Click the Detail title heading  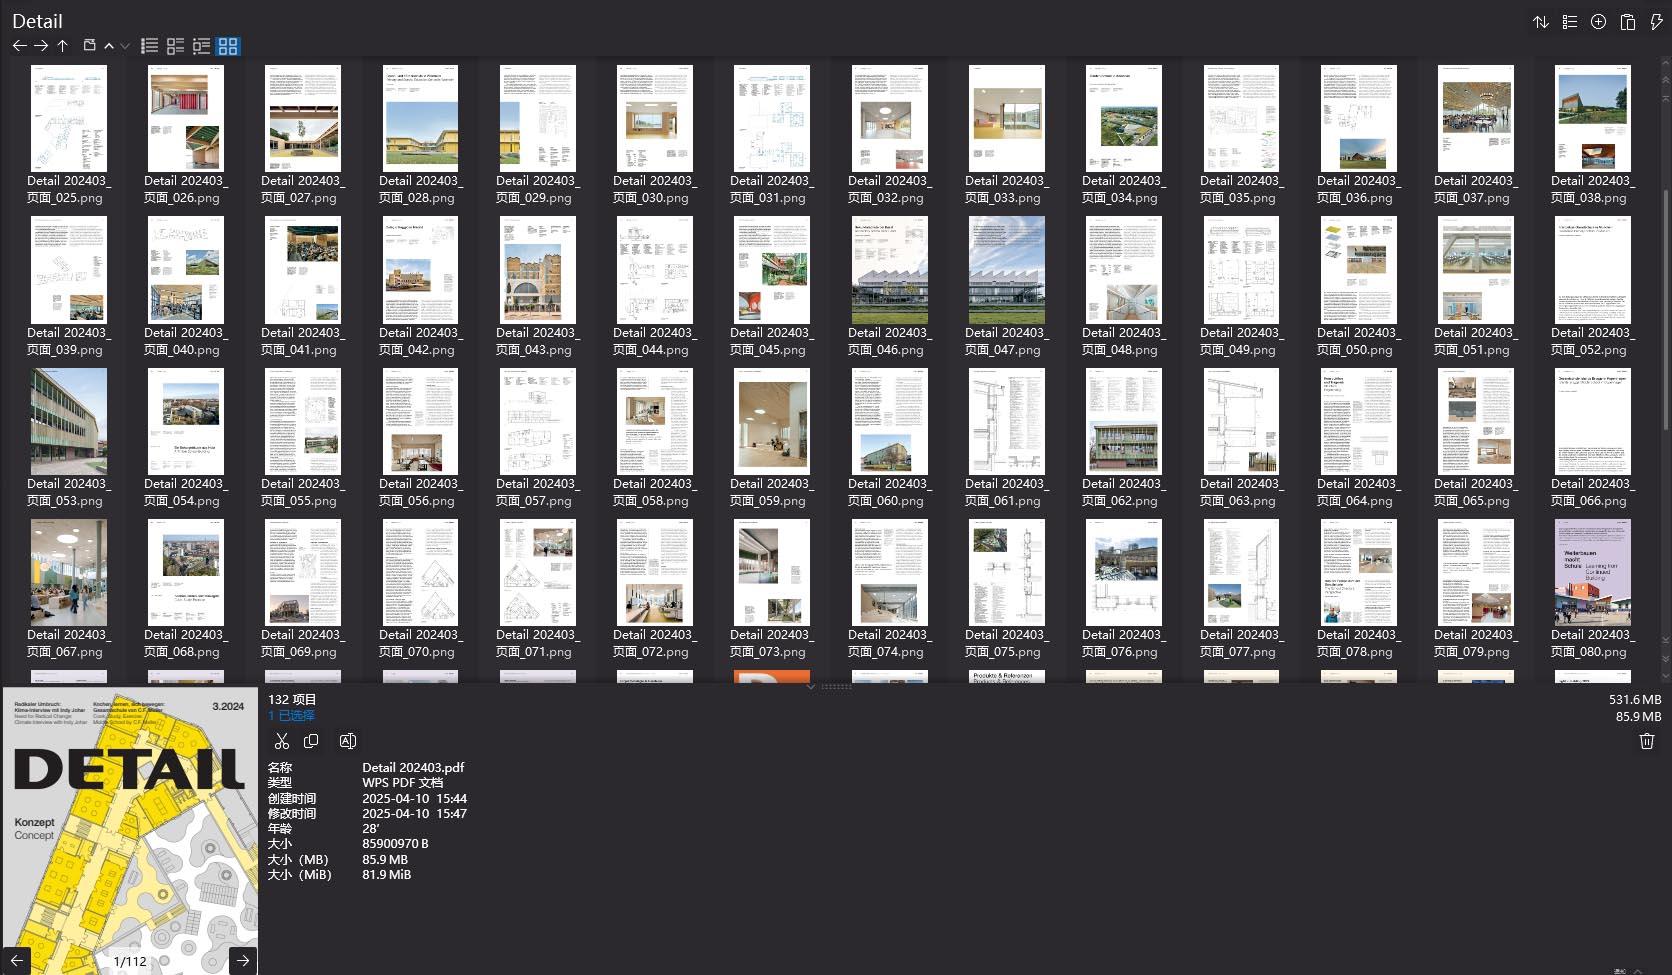coord(38,20)
